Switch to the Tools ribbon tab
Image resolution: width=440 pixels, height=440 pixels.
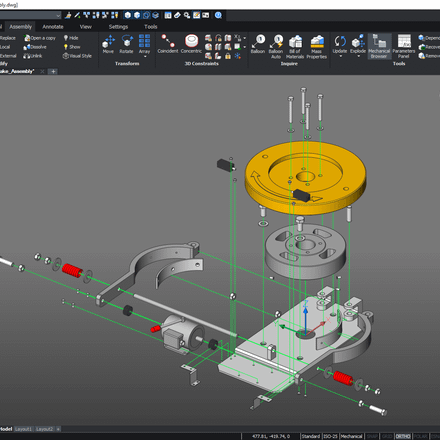[151, 27]
